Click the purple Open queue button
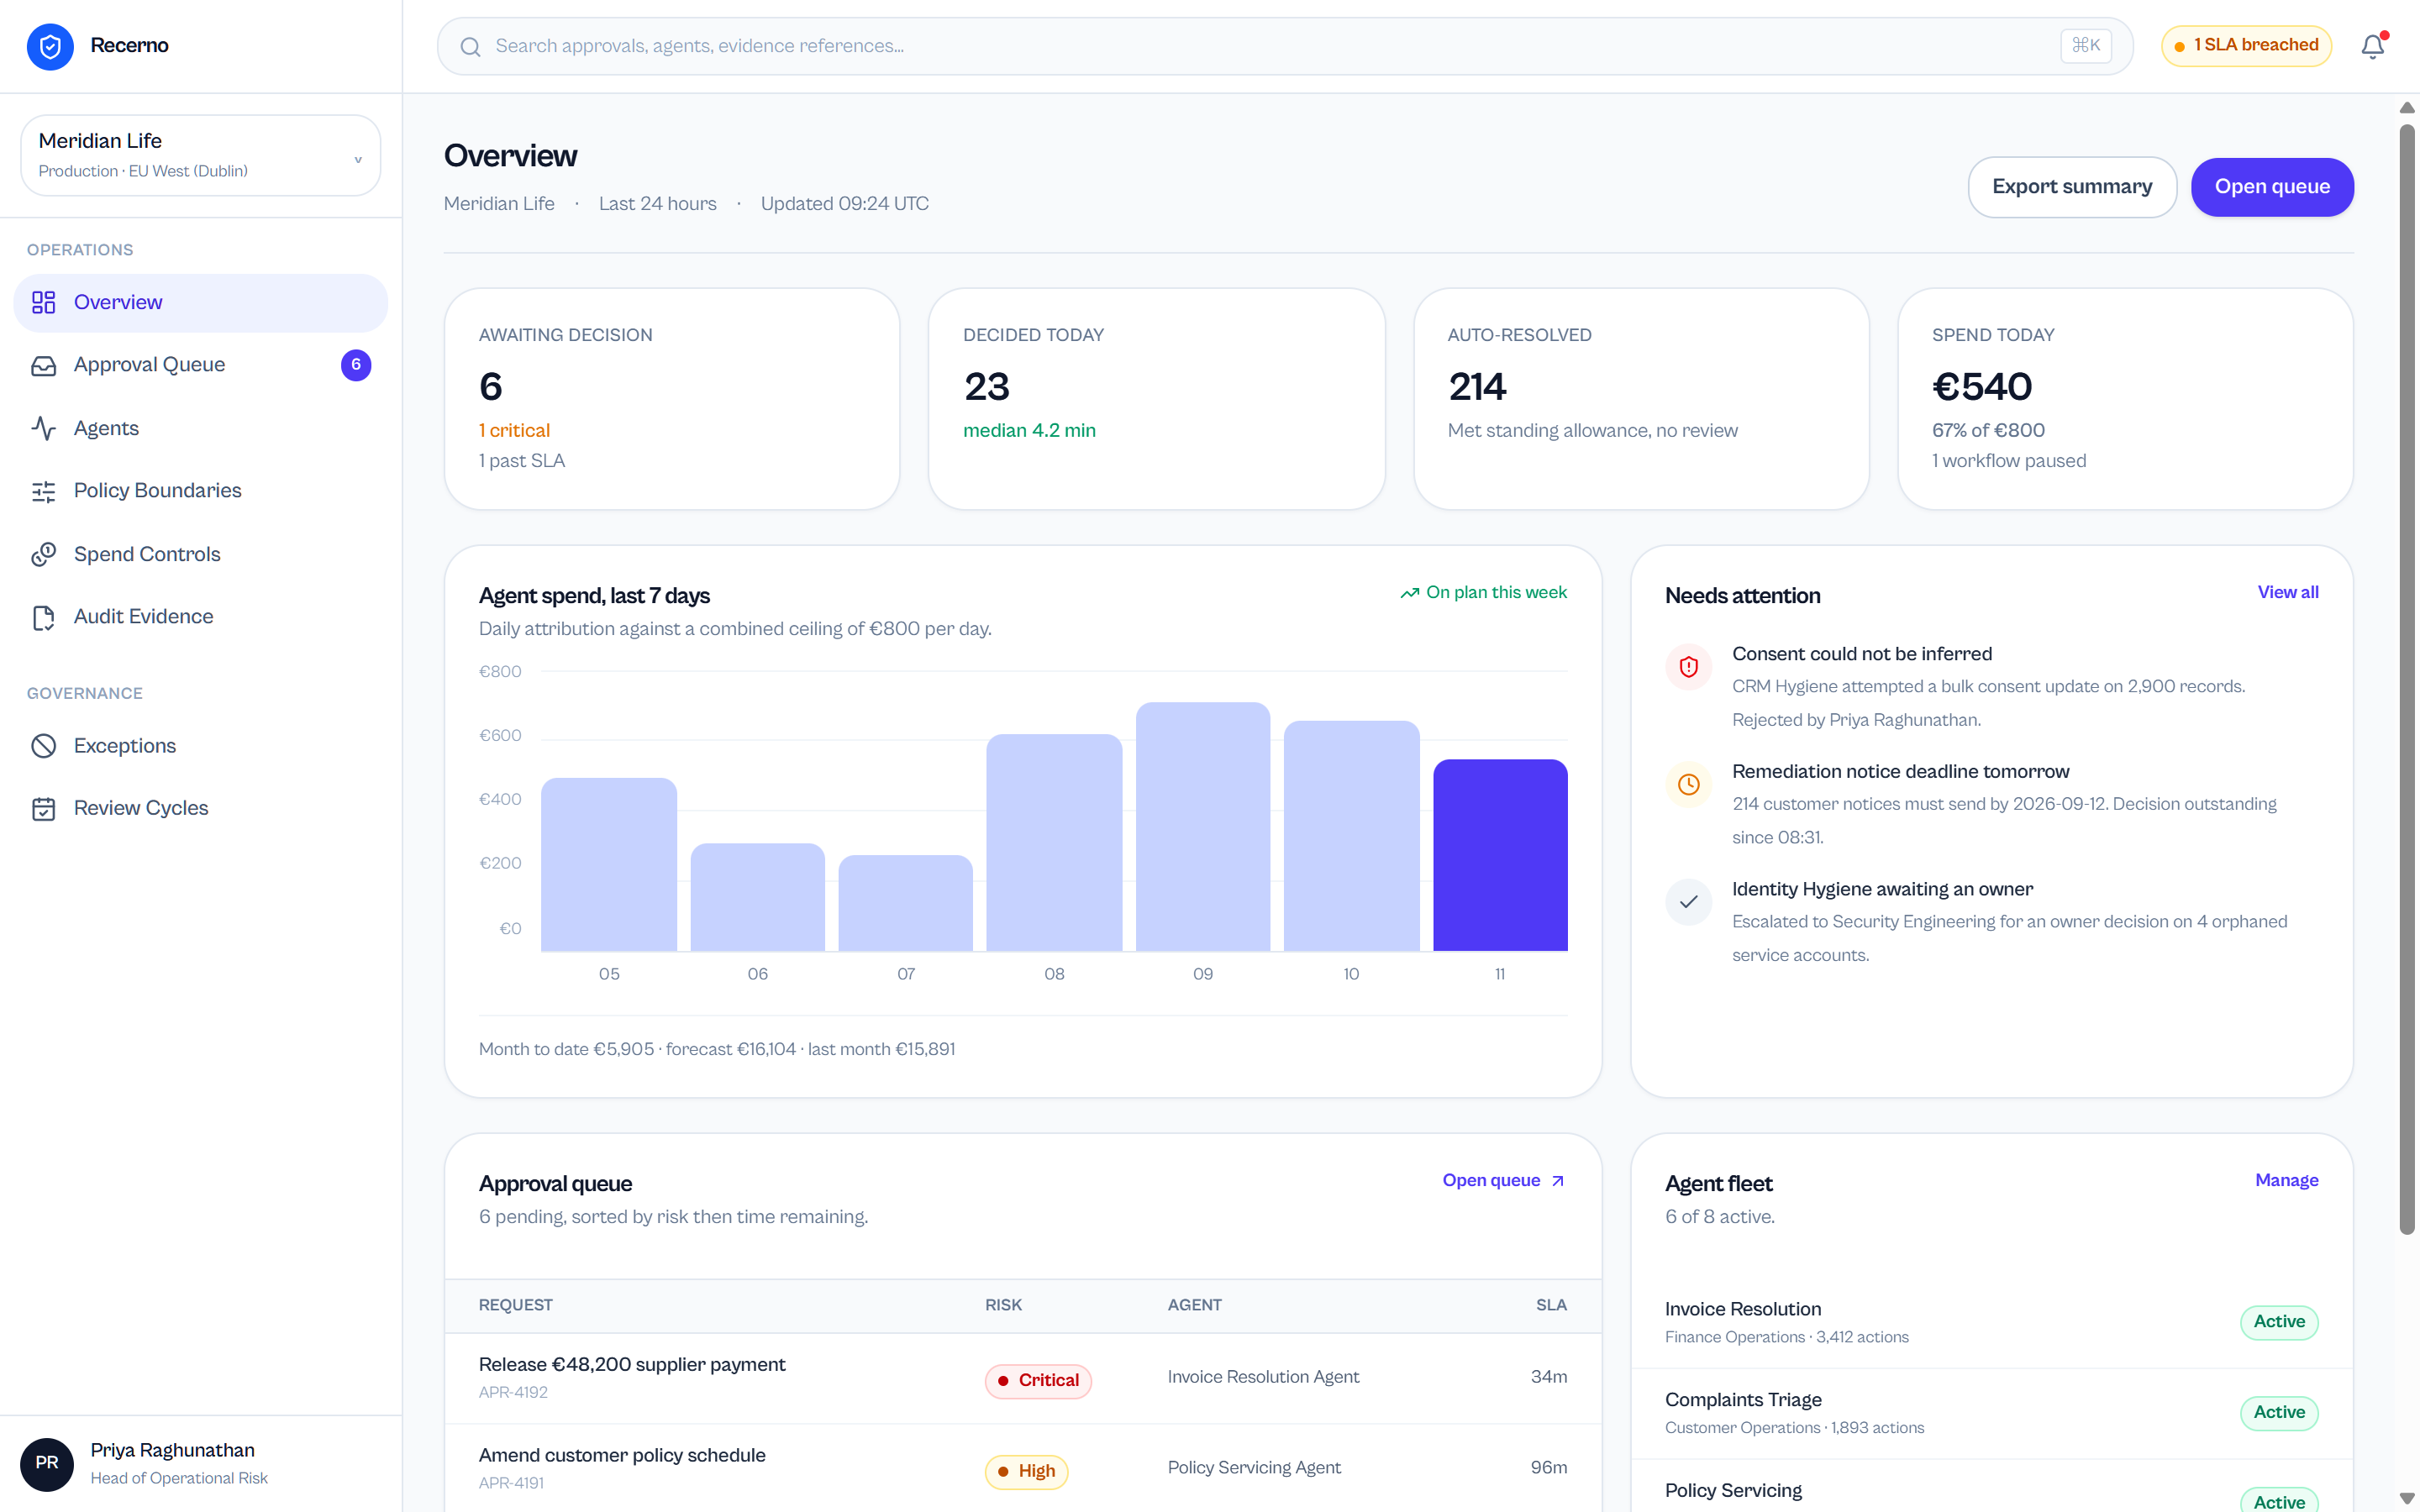Image resolution: width=2420 pixels, height=1512 pixels. coord(2271,187)
